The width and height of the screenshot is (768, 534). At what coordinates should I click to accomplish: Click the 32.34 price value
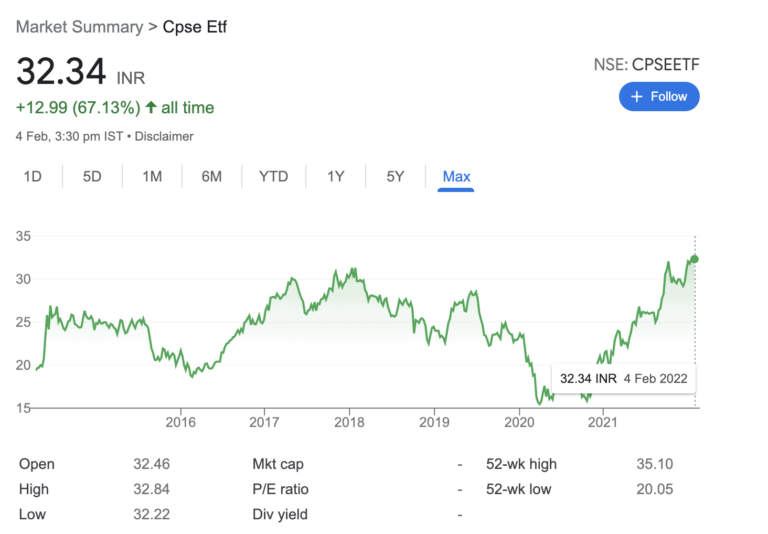[x=61, y=72]
